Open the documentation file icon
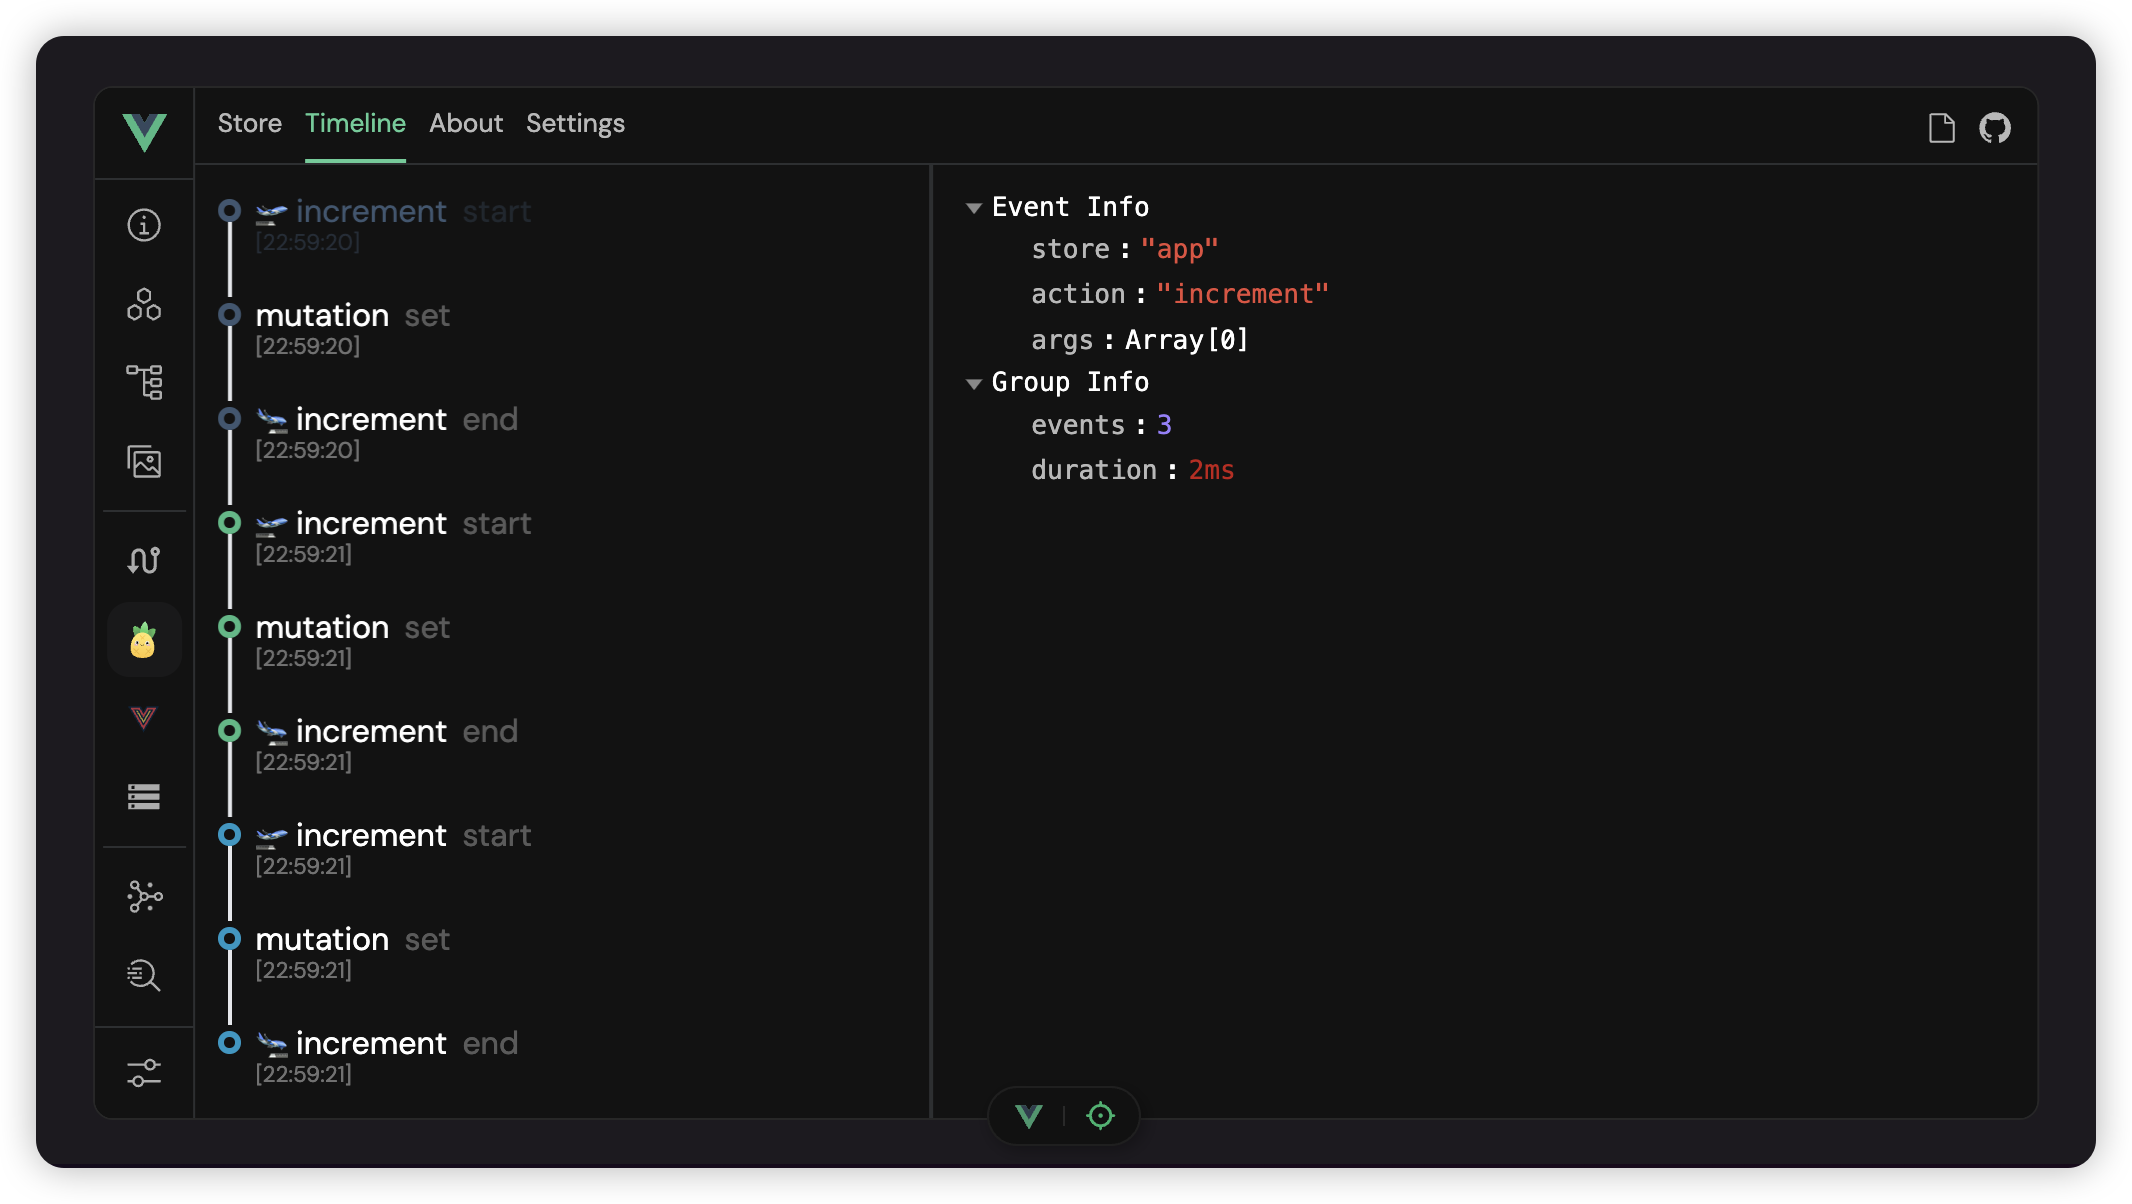This screenshot has height=1204, width=2132. tap(1941, 128)
